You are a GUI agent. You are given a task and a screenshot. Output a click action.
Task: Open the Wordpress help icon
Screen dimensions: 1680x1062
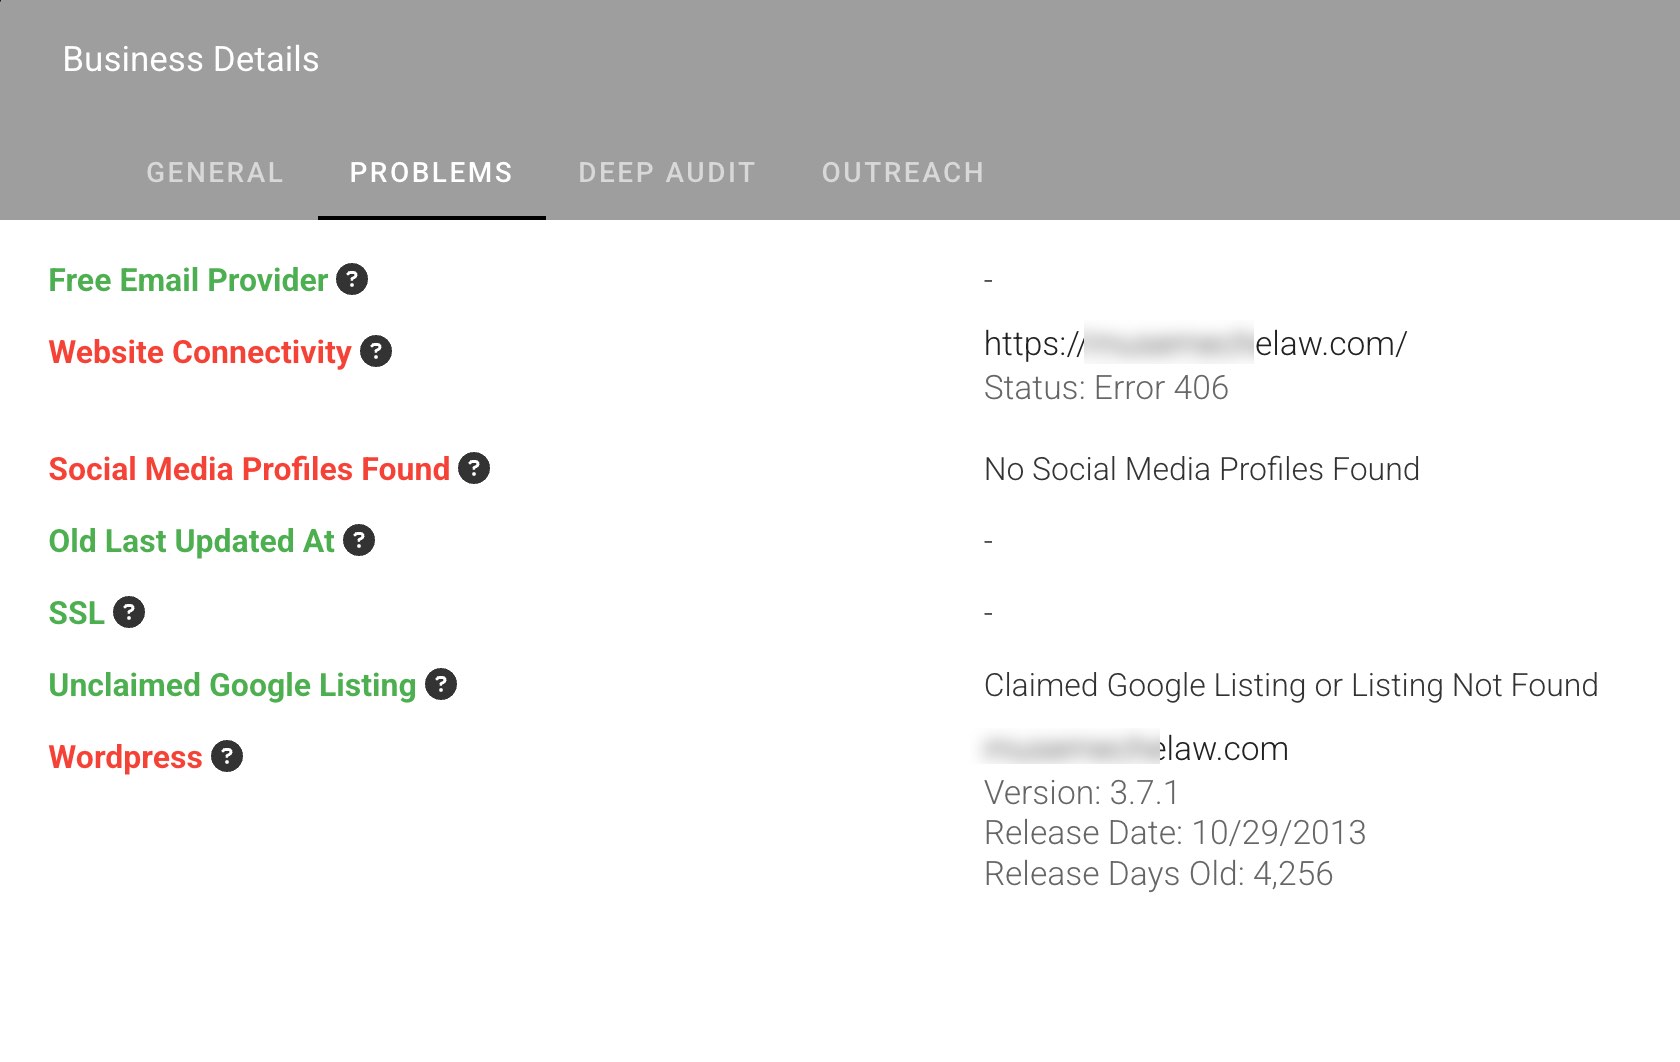coord(227,756)
